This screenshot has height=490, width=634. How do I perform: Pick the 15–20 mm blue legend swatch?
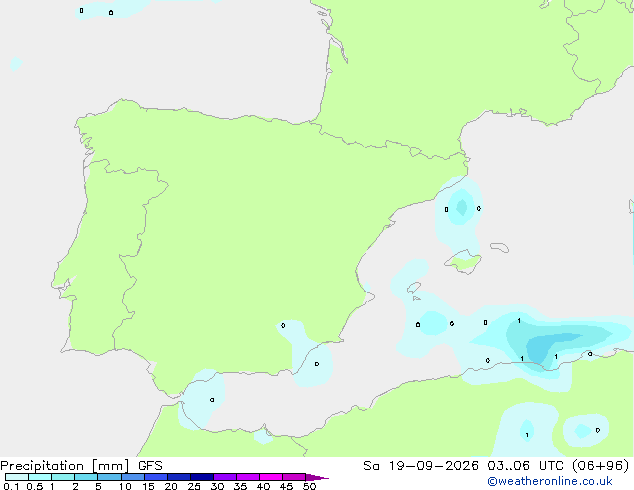click(x=156, y=477)
